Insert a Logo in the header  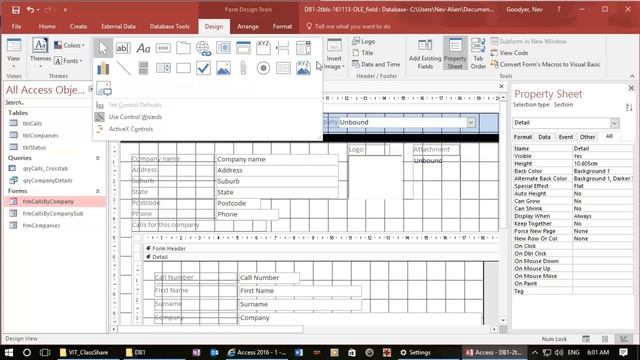364,42
